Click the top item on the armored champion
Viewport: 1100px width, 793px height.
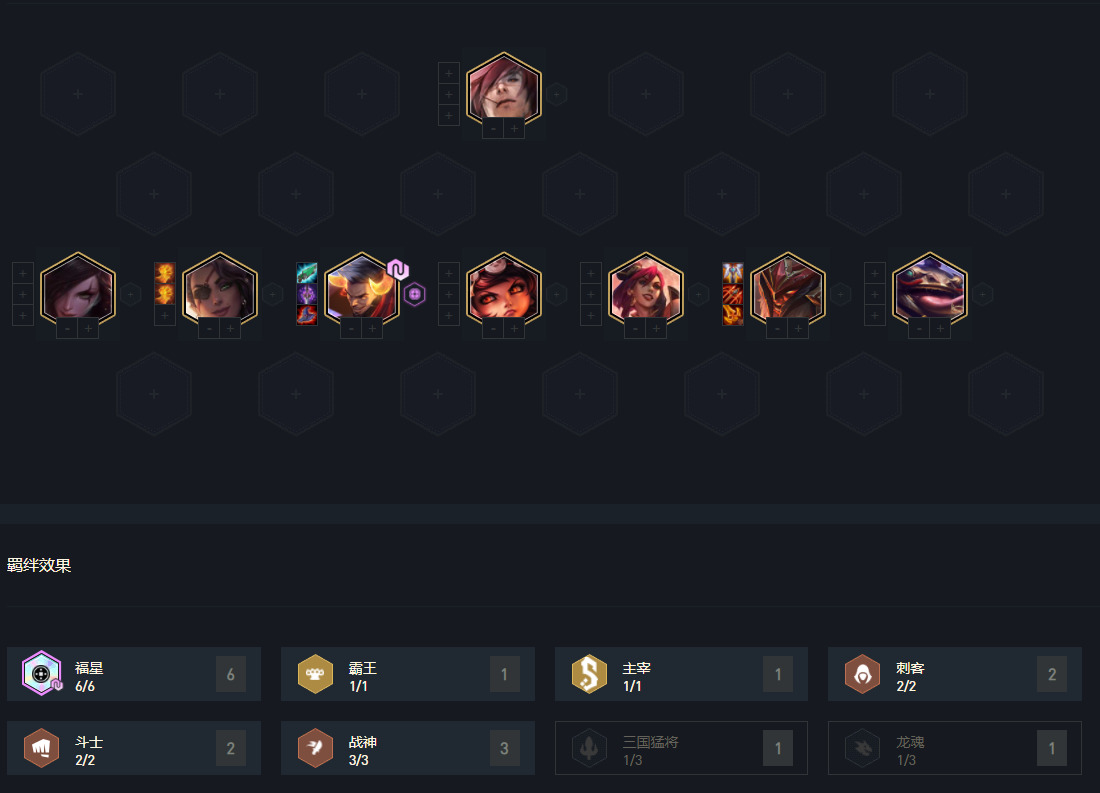coord(732,273)
